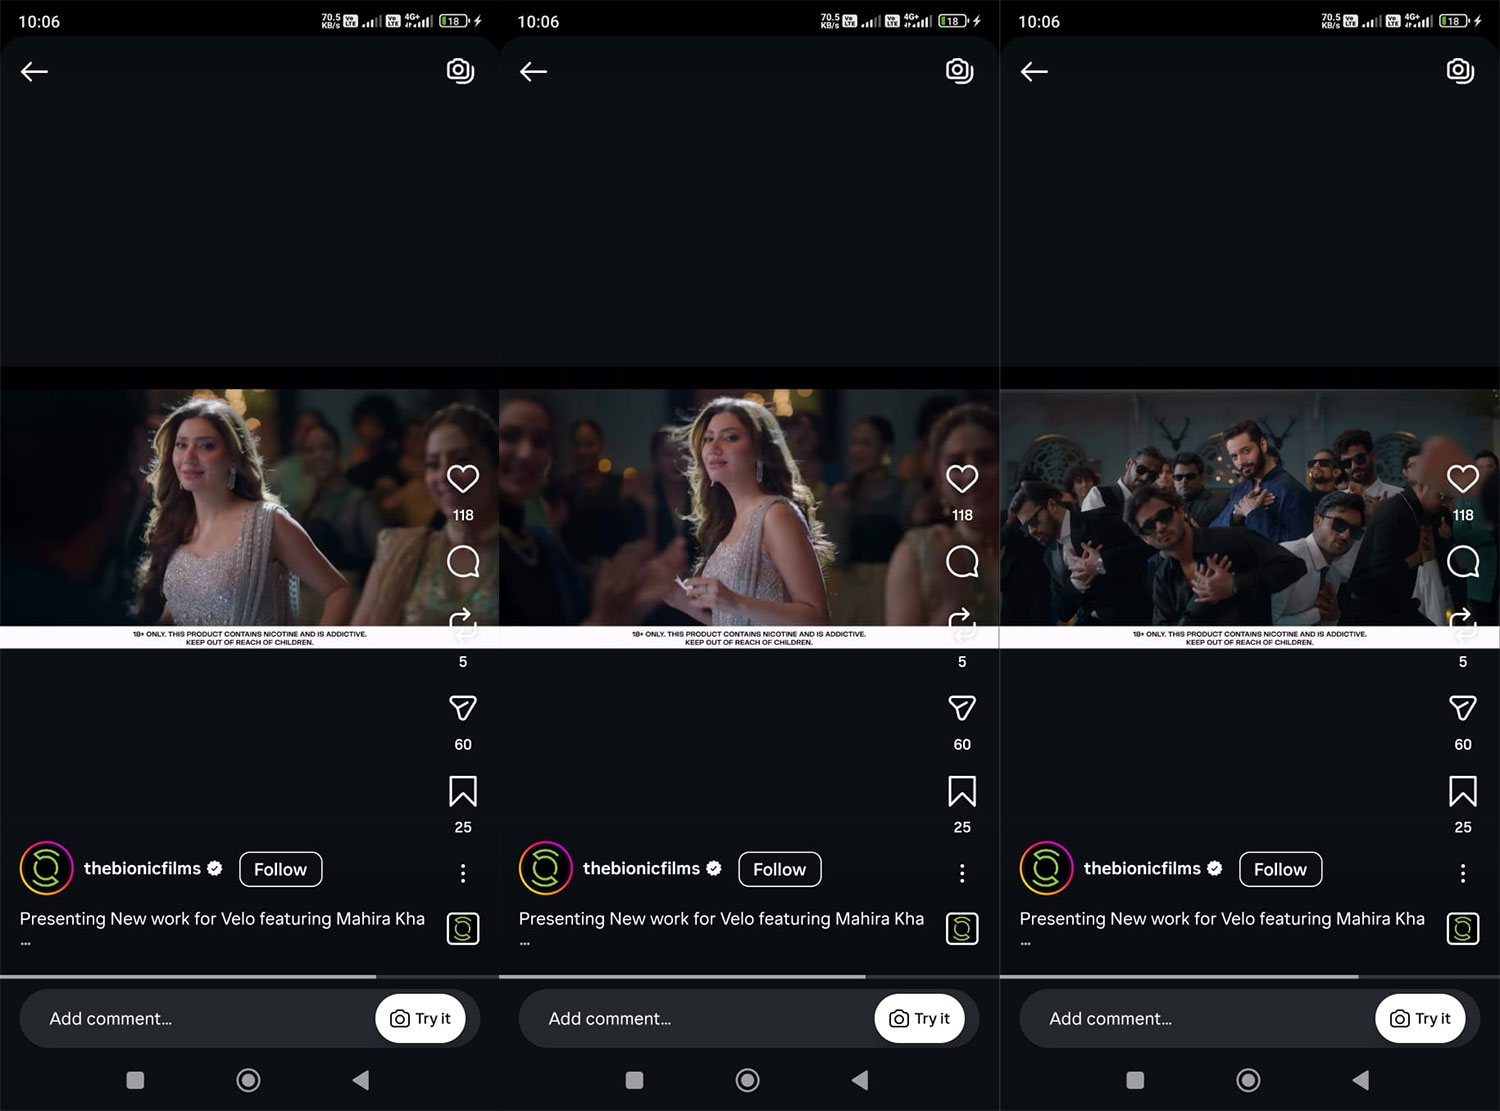
Task: Like the reel with heart, left screen
Action: tap(463, 479)
